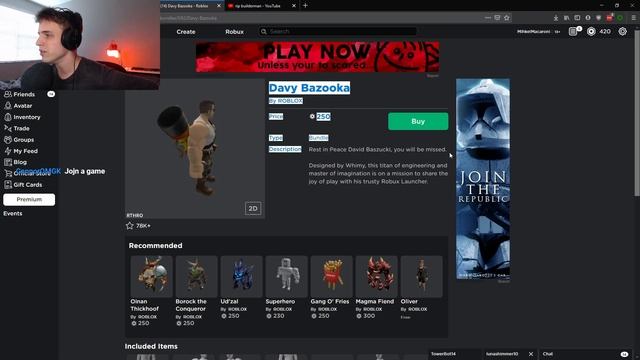Image resolution: width=640 pixels, height=360 pixels.
Task: Close the YouTube browser tab
Action: coord(294,6)
